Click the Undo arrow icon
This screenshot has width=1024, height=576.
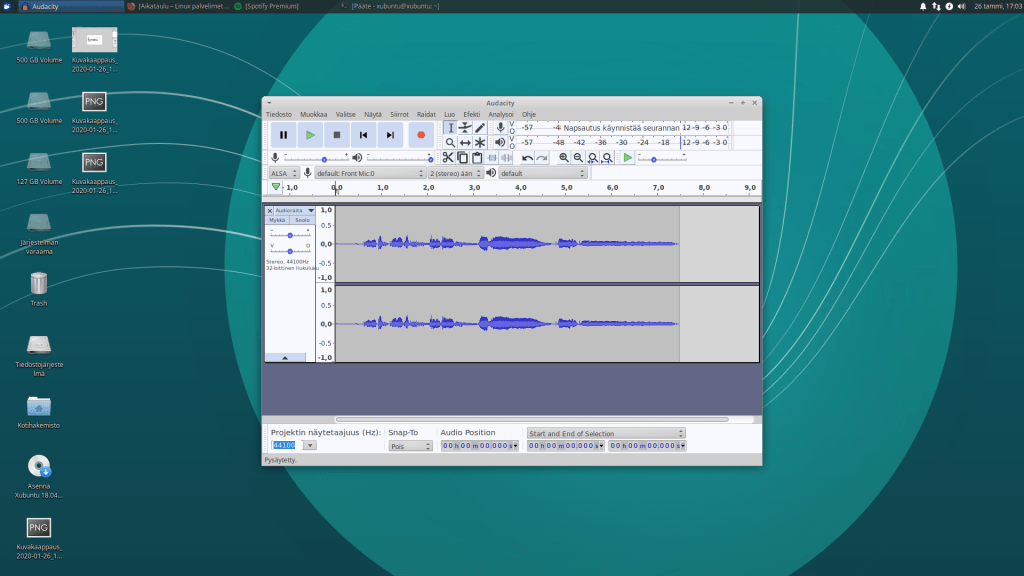527,158
